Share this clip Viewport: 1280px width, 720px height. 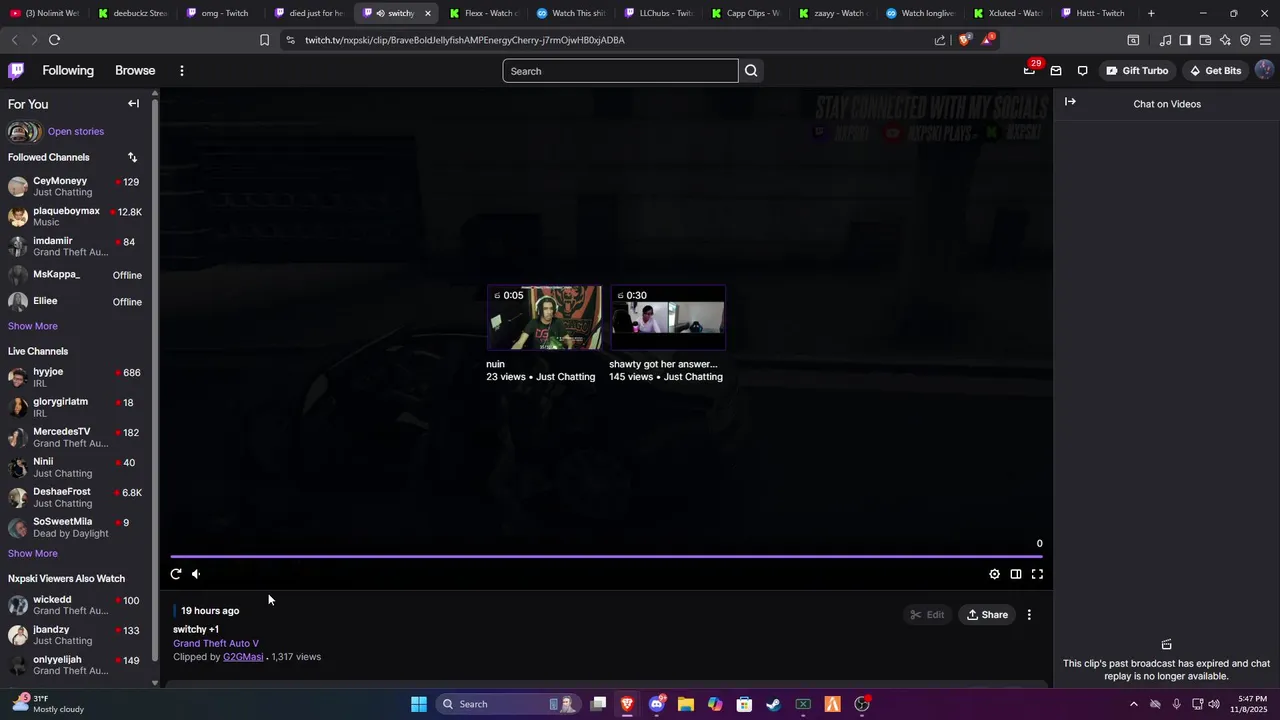coord(987,615)
